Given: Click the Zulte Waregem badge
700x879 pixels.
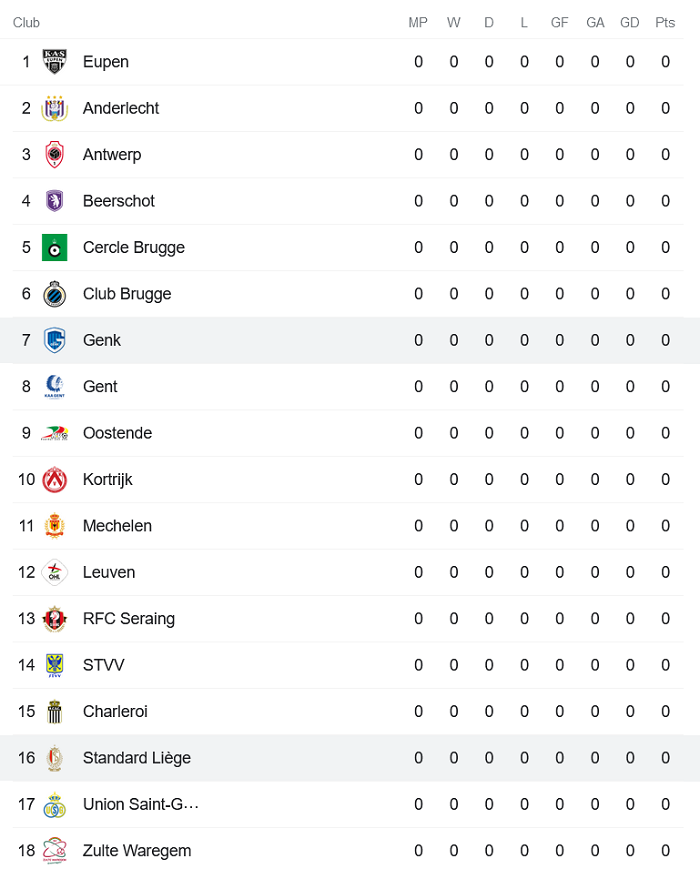Looking at the screenshot, I should (54, 851).
